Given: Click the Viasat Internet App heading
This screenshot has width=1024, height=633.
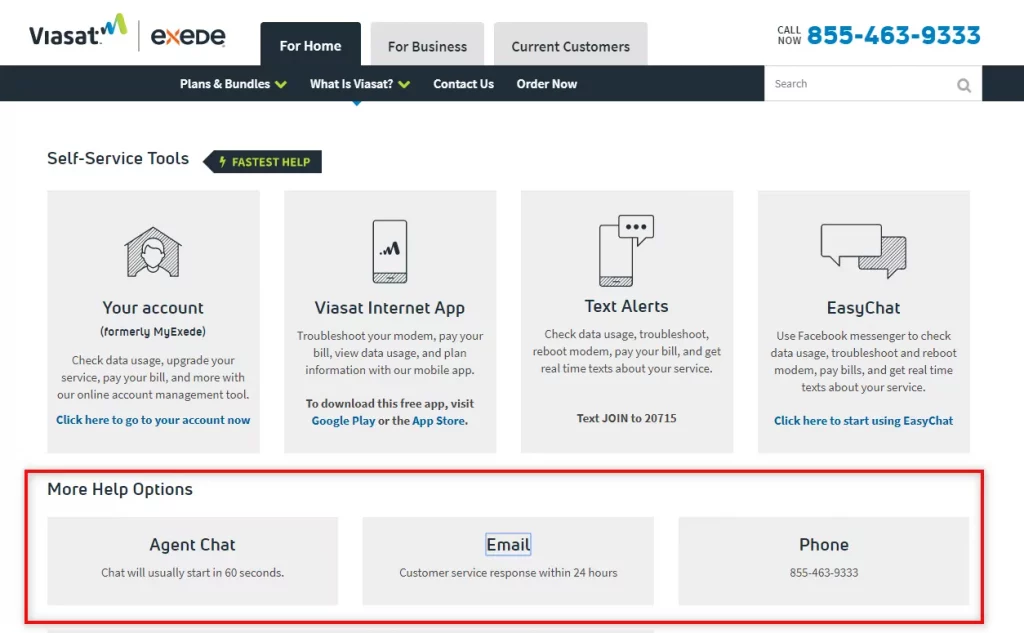Looking at the screenshot, I should (390, 308).
